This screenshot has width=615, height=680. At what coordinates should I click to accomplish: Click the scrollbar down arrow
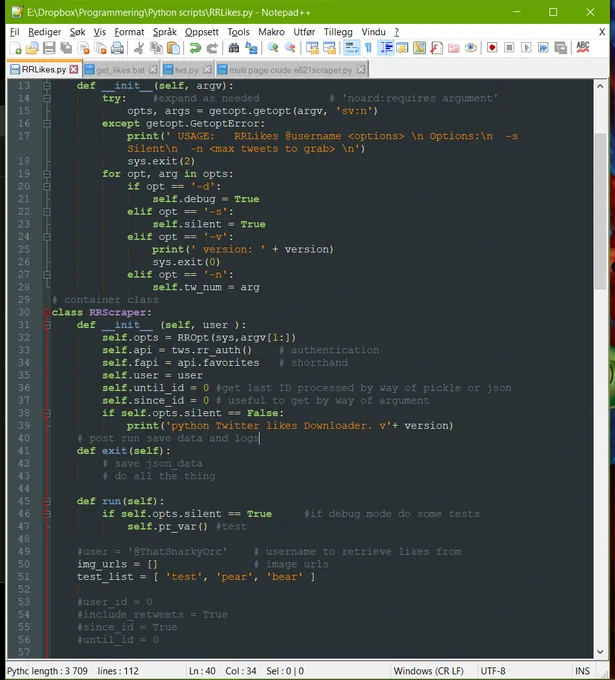tap(600, 652)
